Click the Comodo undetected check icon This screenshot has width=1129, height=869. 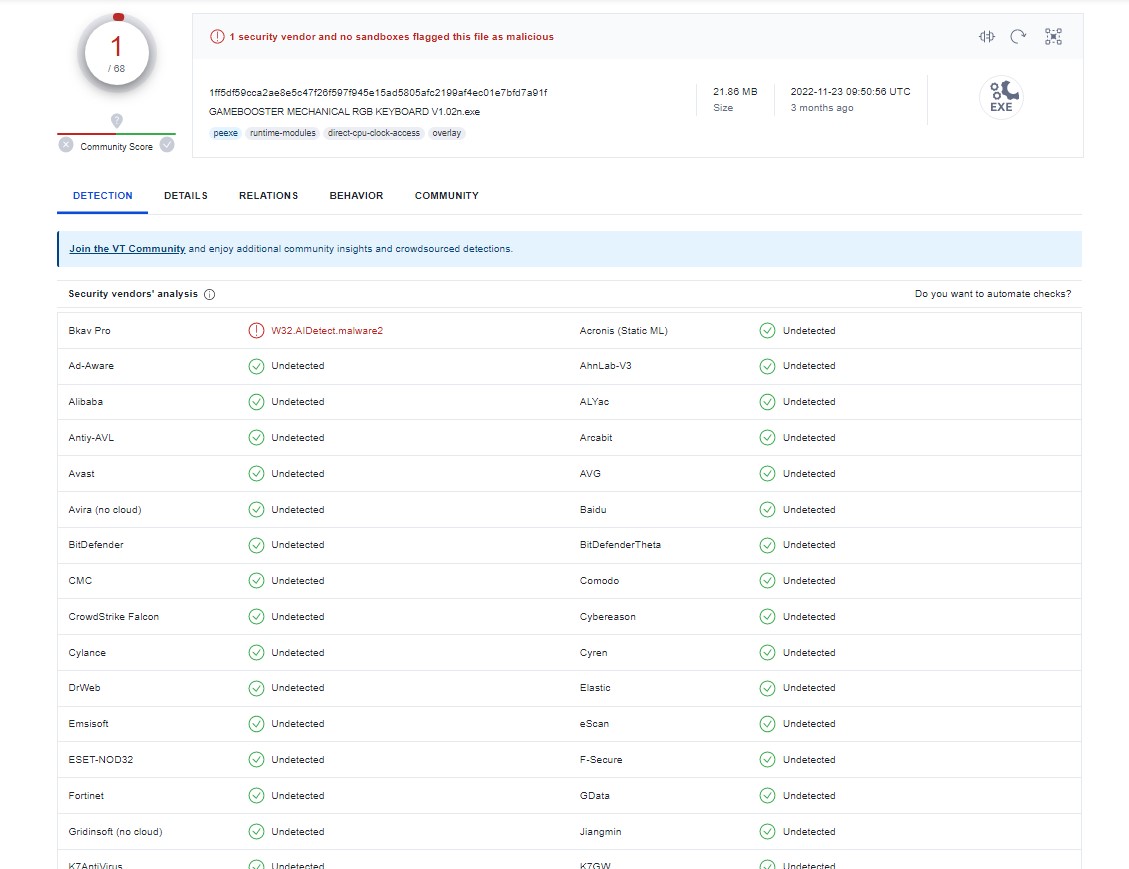768,581
